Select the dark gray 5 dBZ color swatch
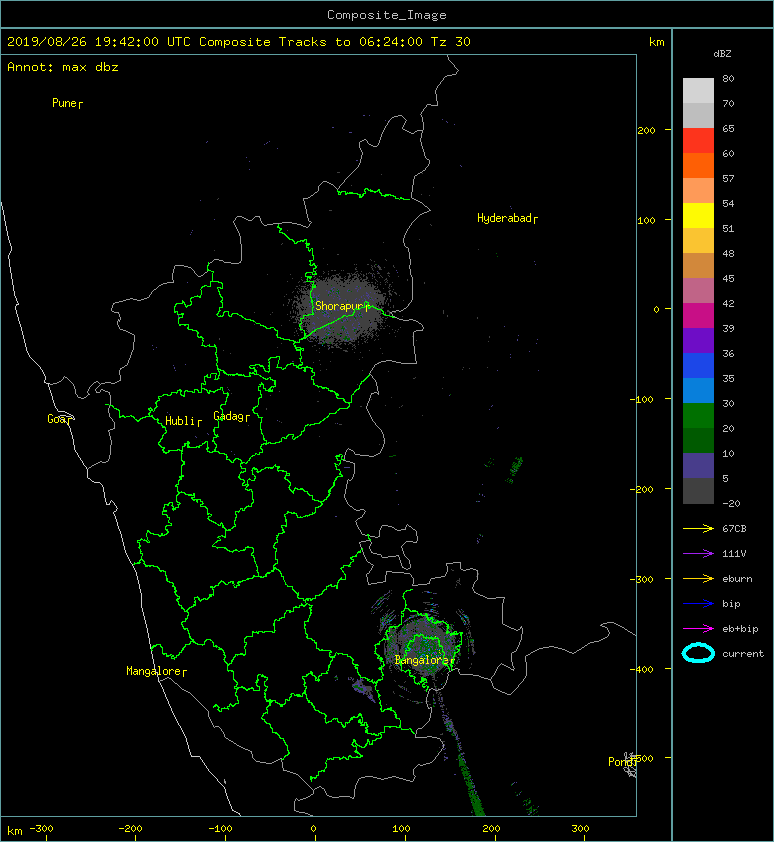The height and width of the screenshot is (842, 774). point(698,490)
